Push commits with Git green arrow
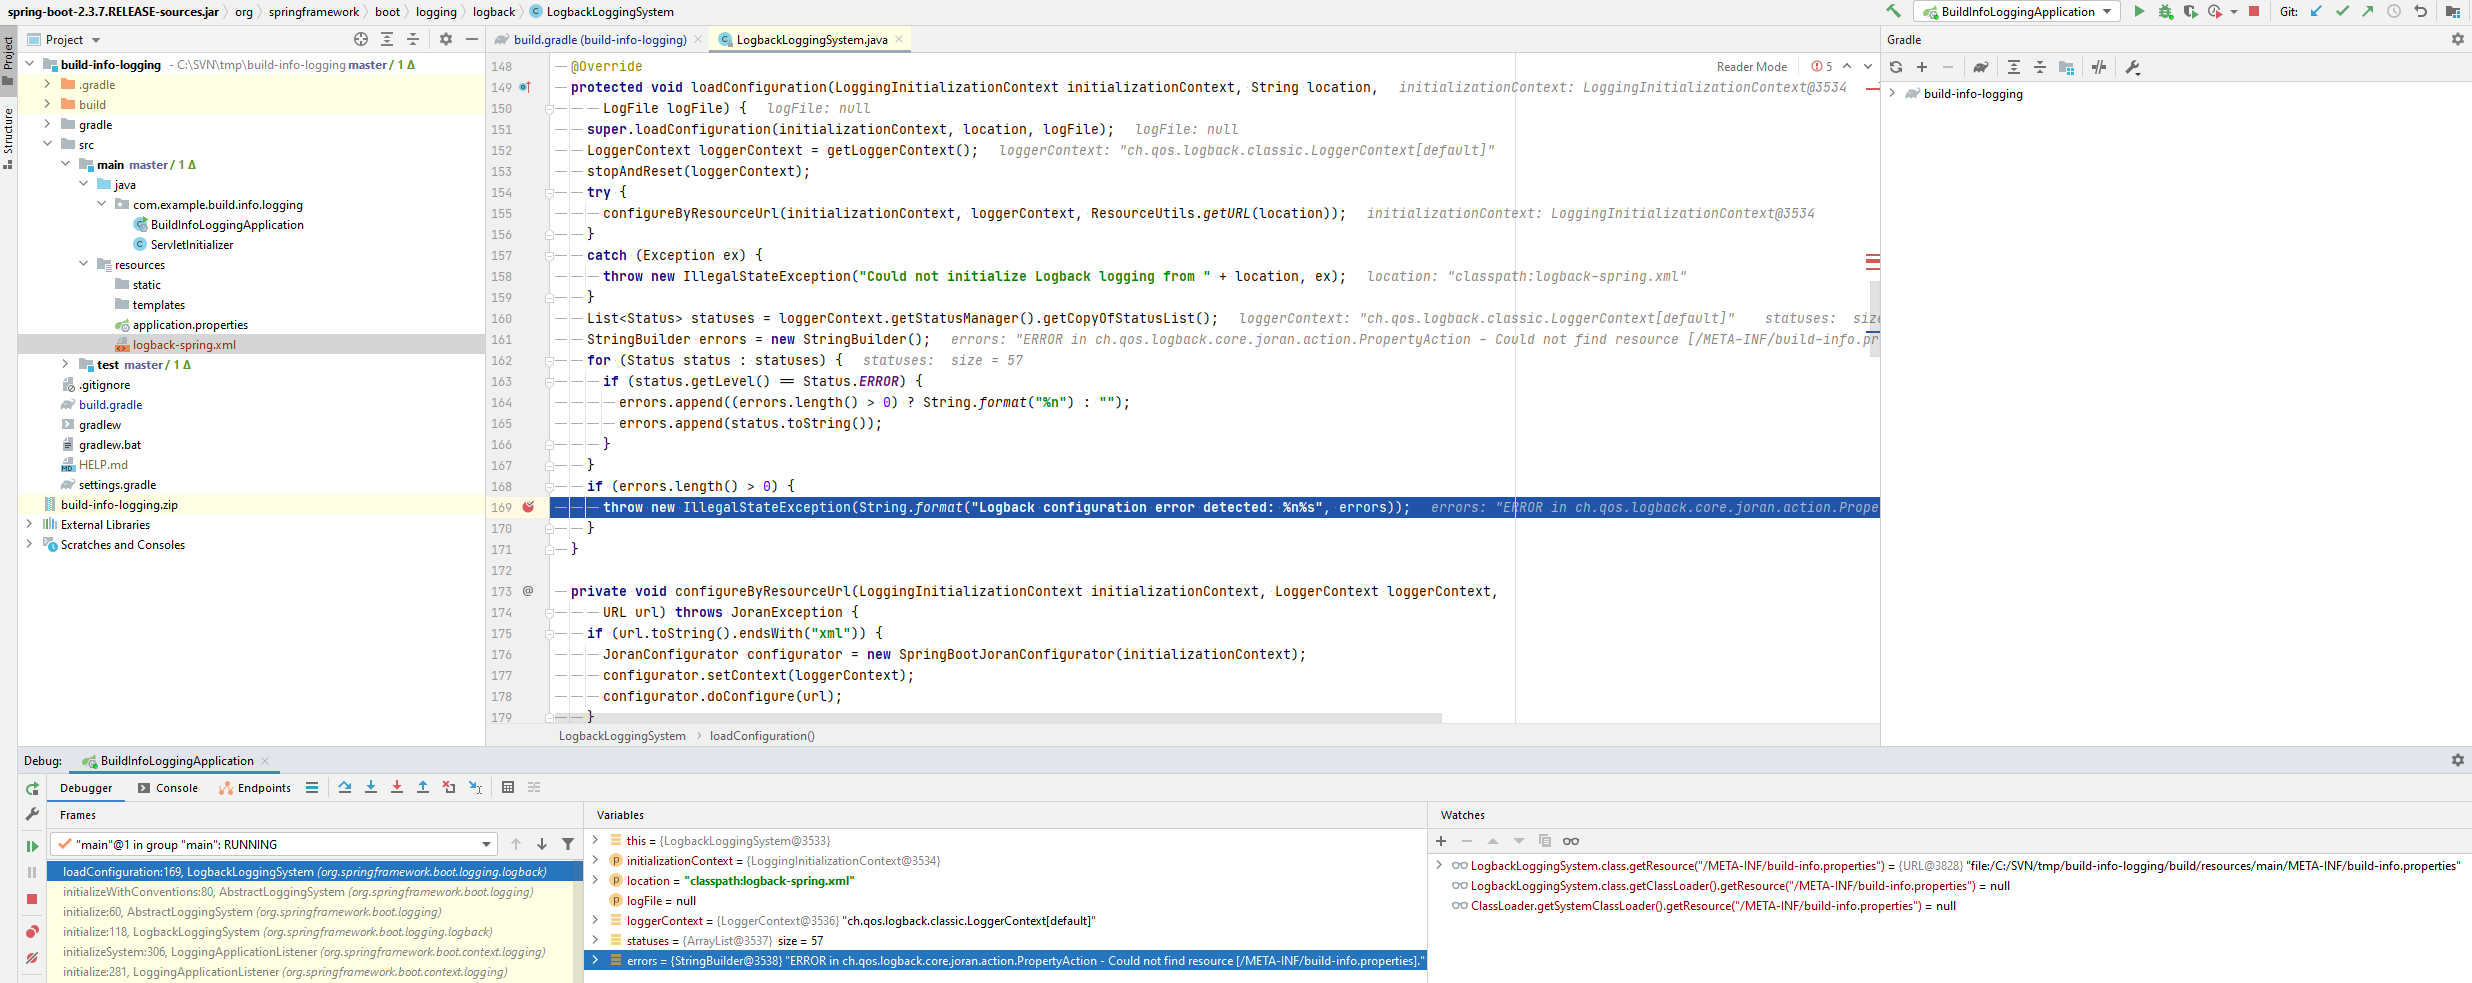The height and width of the screenshot is (983, 2472). click(x=2367, y=11)
